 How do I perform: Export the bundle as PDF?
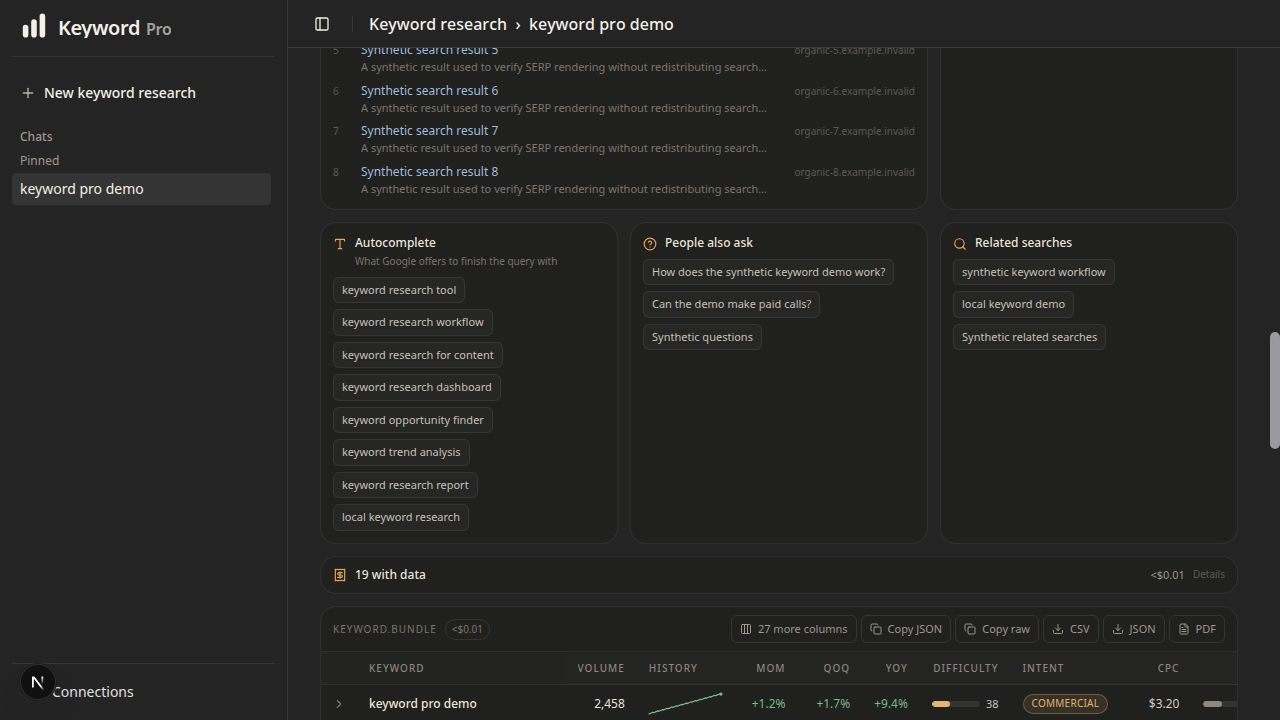point(1197,629)
